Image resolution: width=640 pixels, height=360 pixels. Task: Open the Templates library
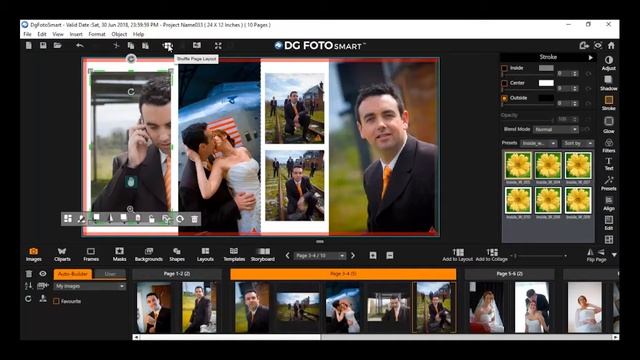click(234, 254)
